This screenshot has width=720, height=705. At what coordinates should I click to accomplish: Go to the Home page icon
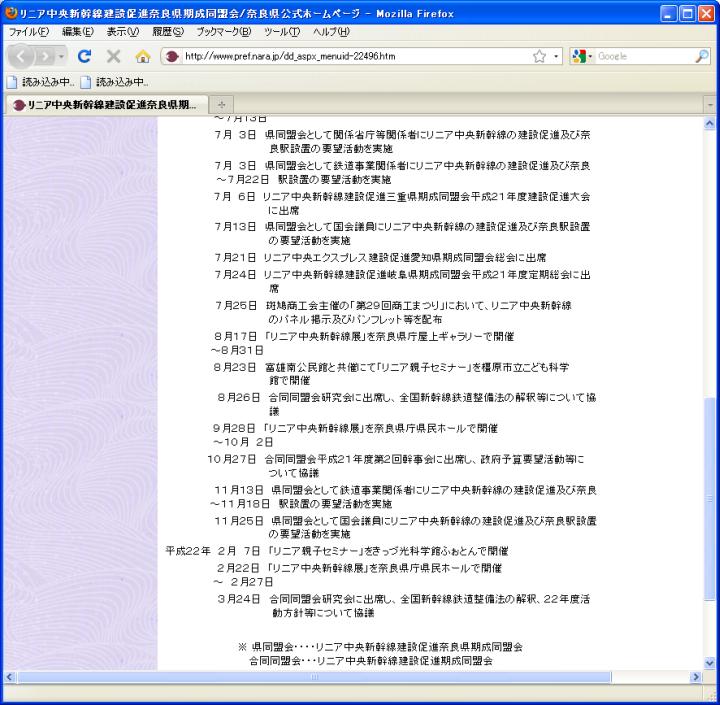click(x=142, y=56)
